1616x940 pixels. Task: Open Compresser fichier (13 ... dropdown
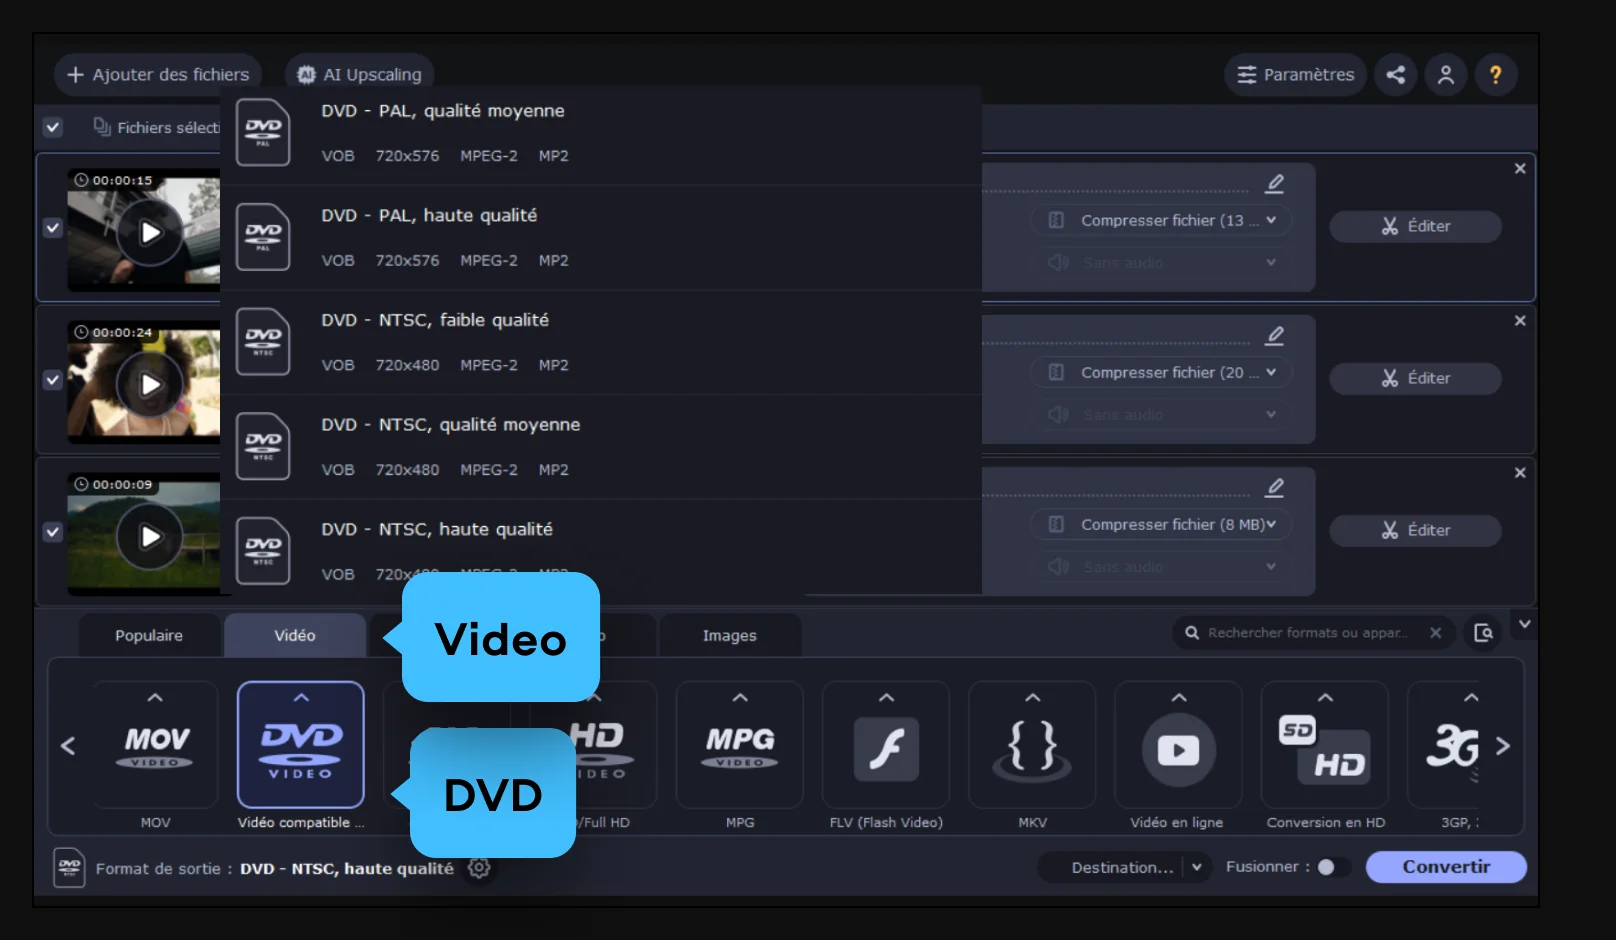click(1161, 220)
